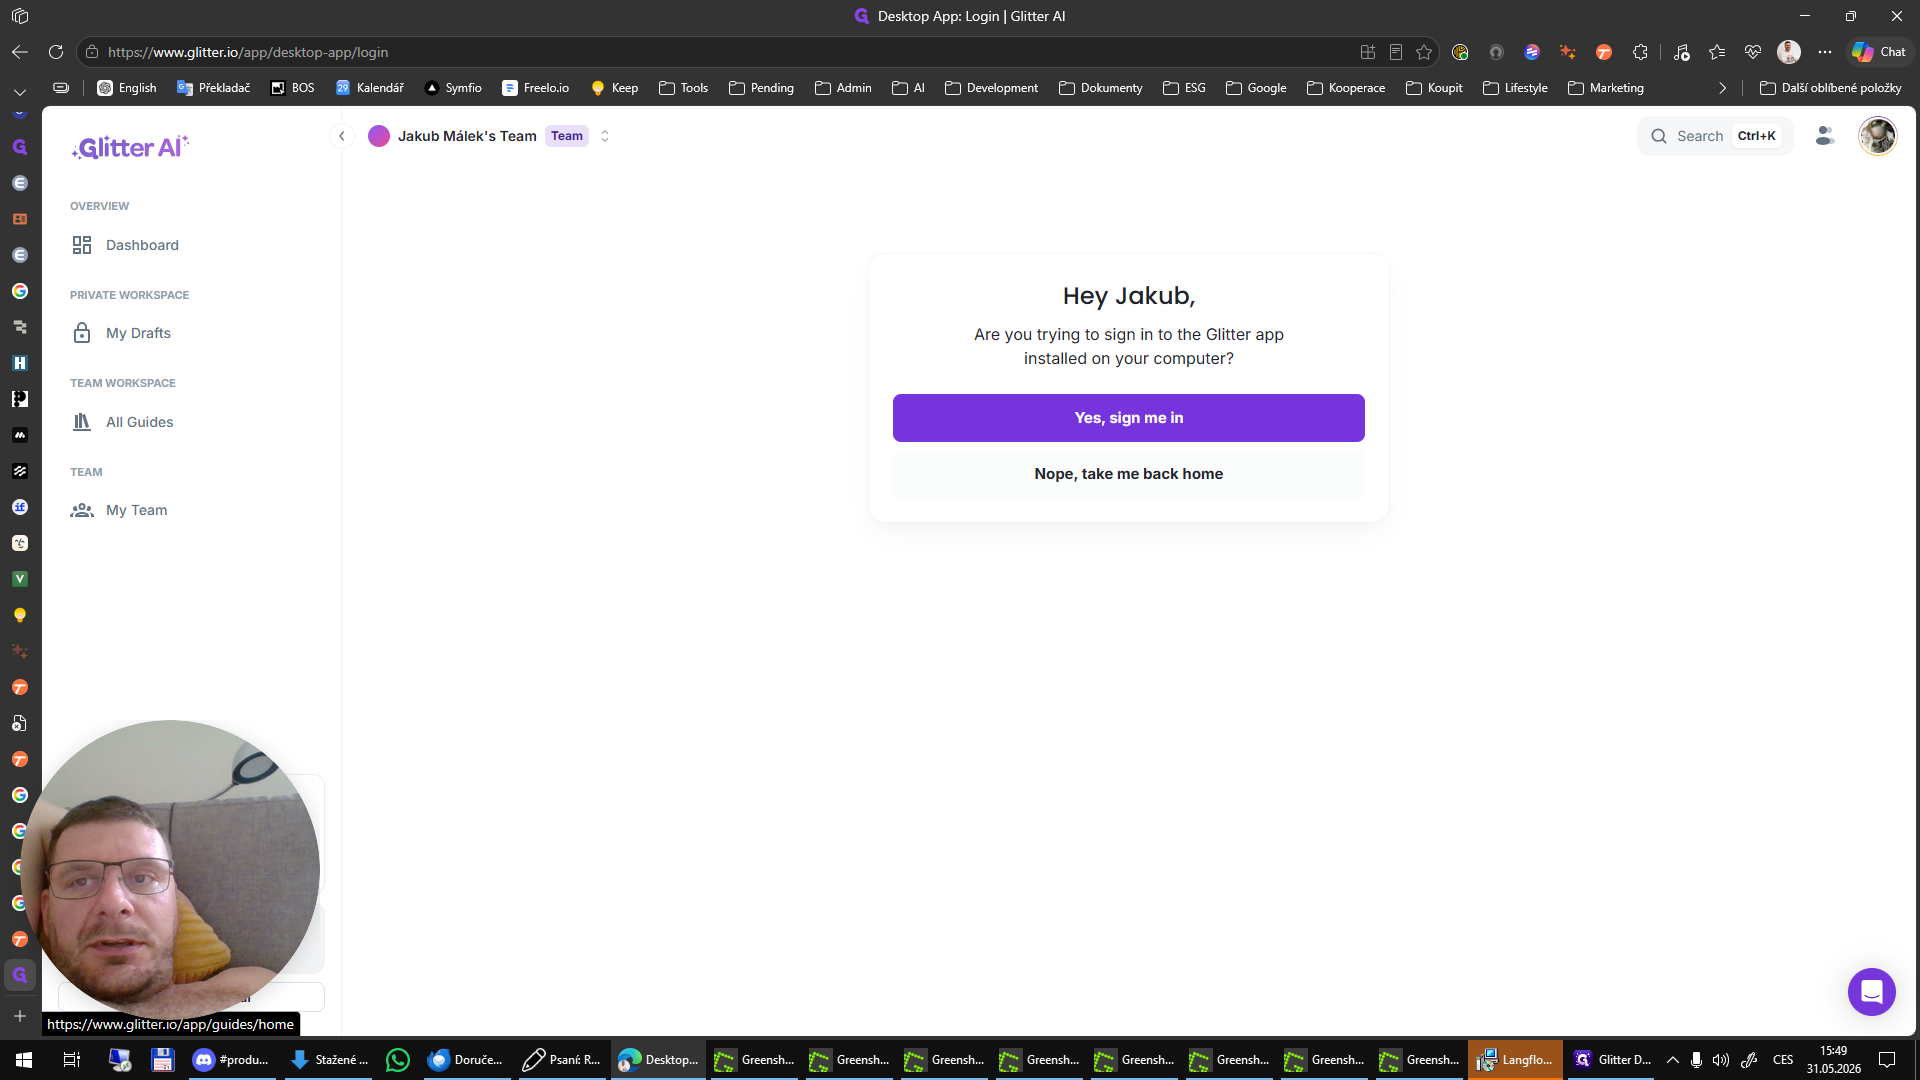Open the browser profile avatar
This screenshot has width=1920, height=1080.
click(x=1789, y=52)
